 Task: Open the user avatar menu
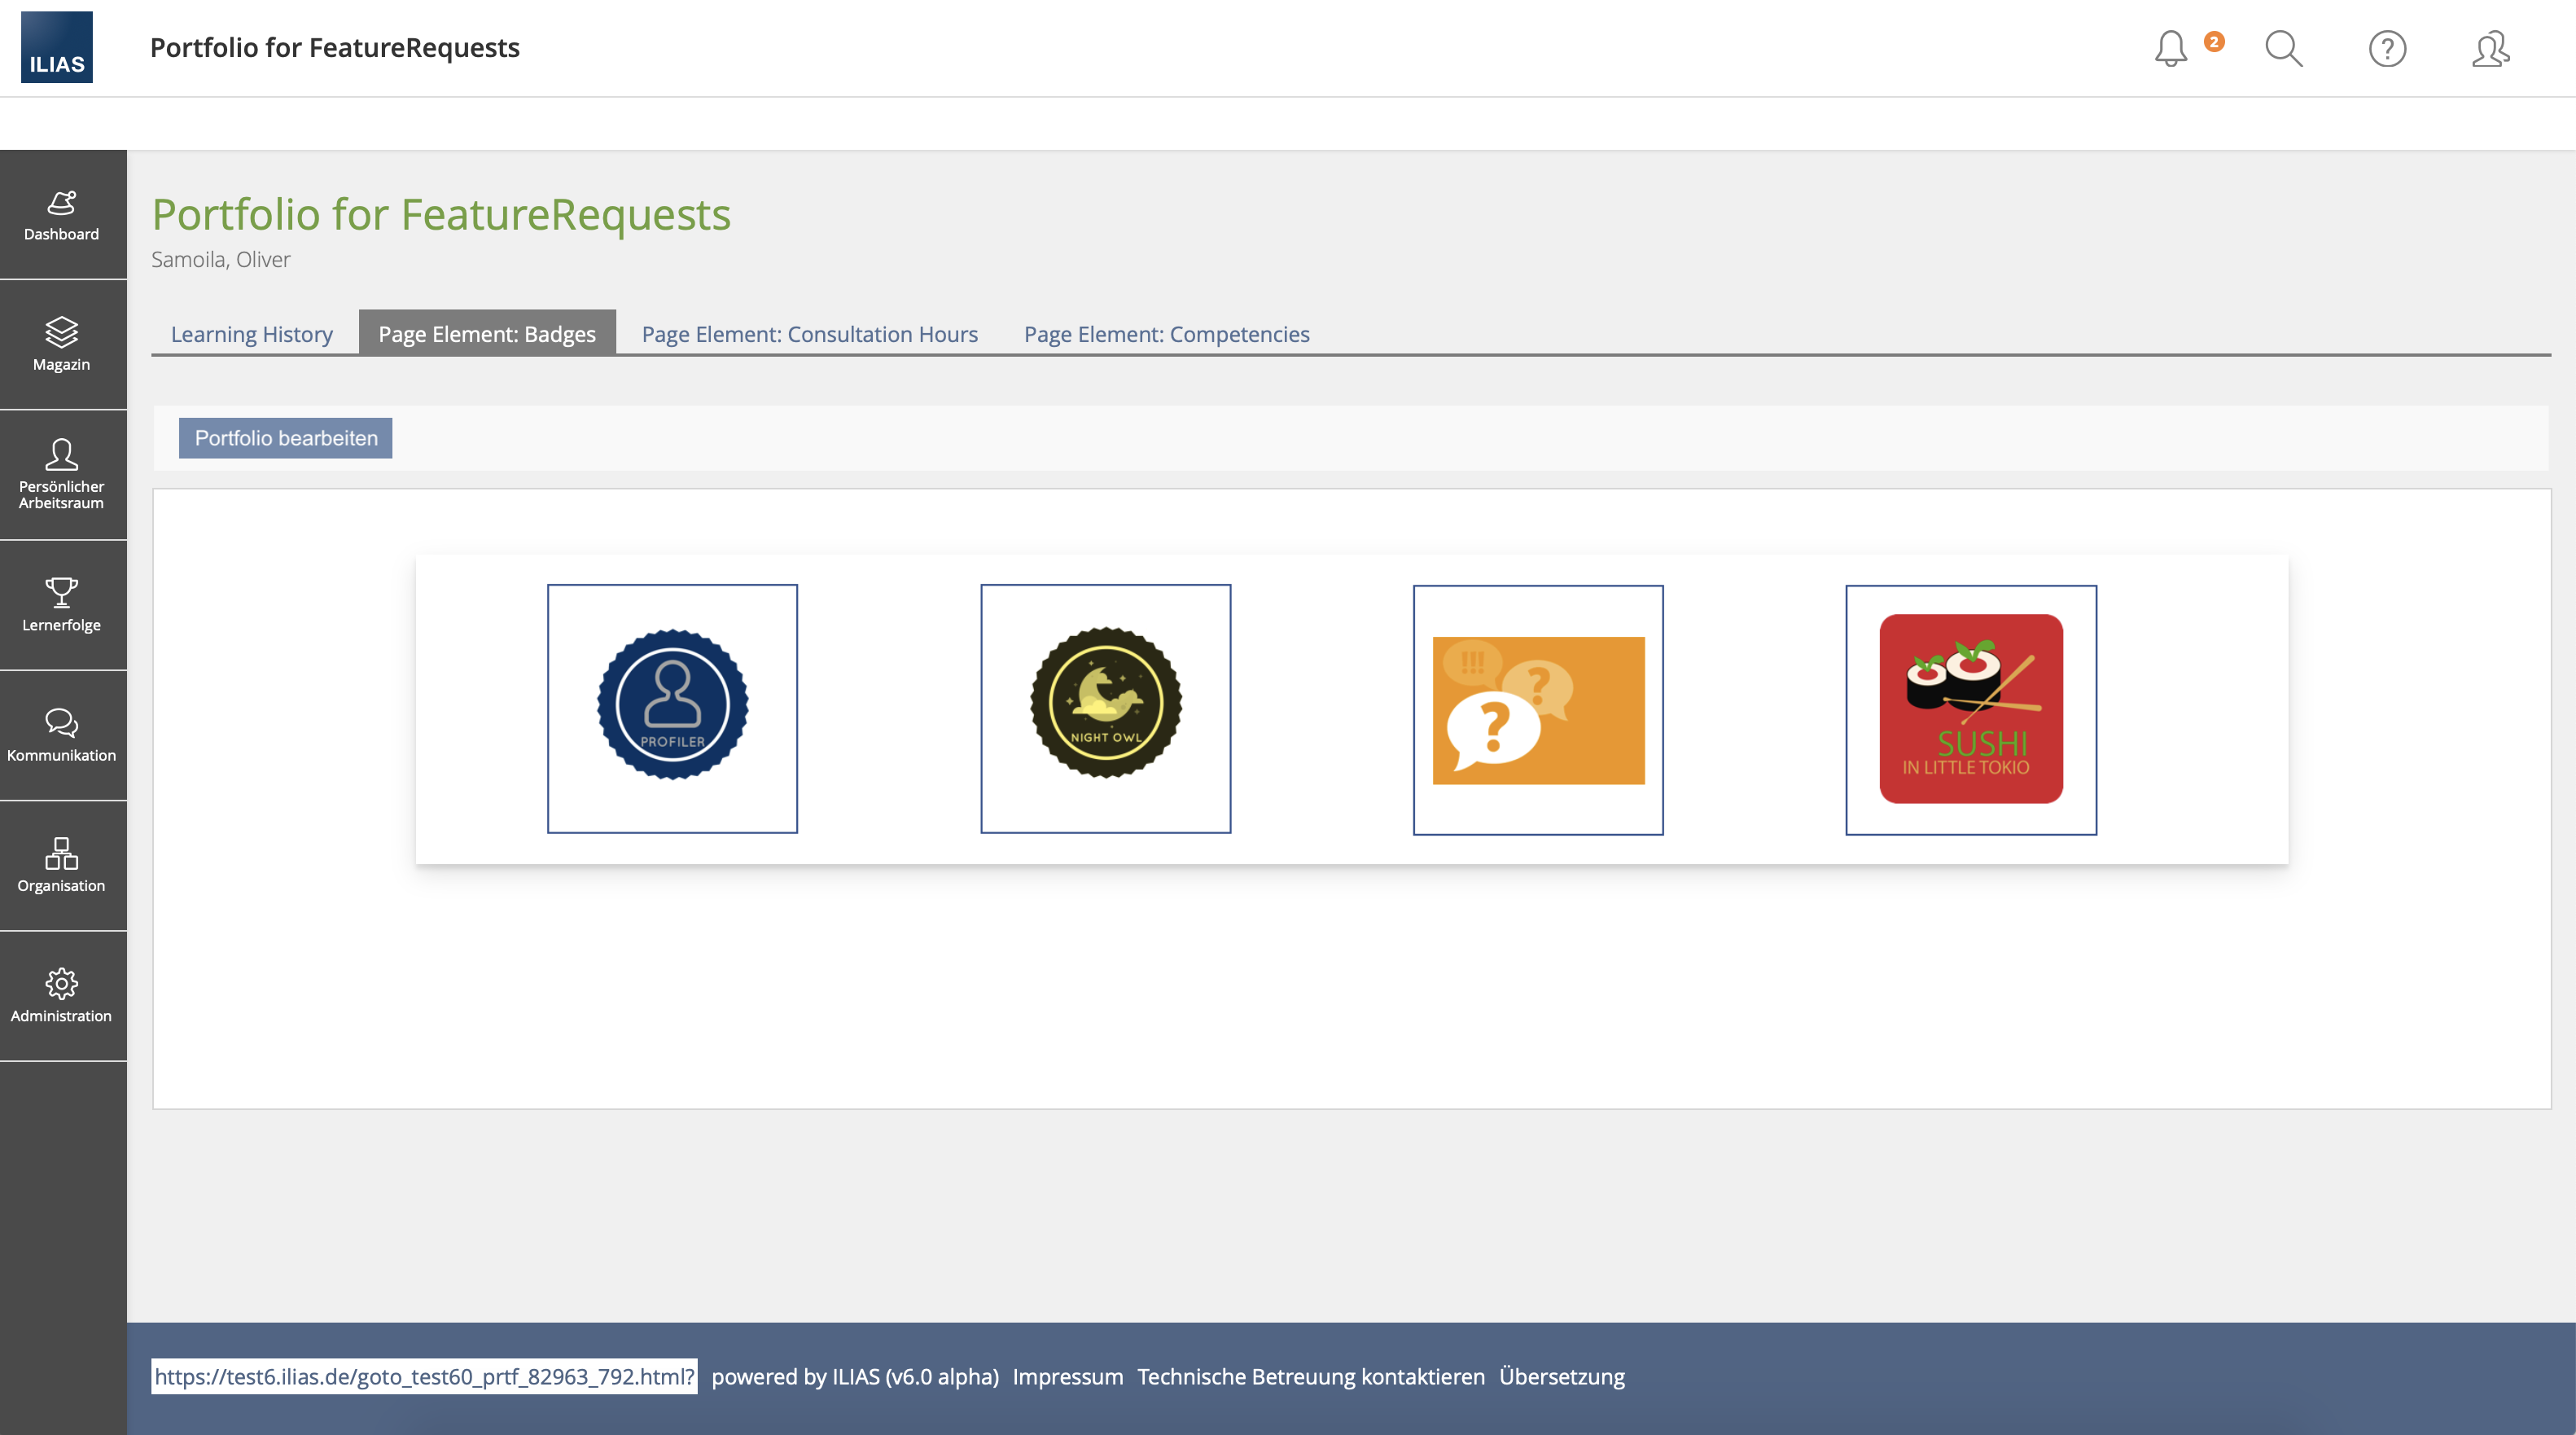(x=2490, y=48)
